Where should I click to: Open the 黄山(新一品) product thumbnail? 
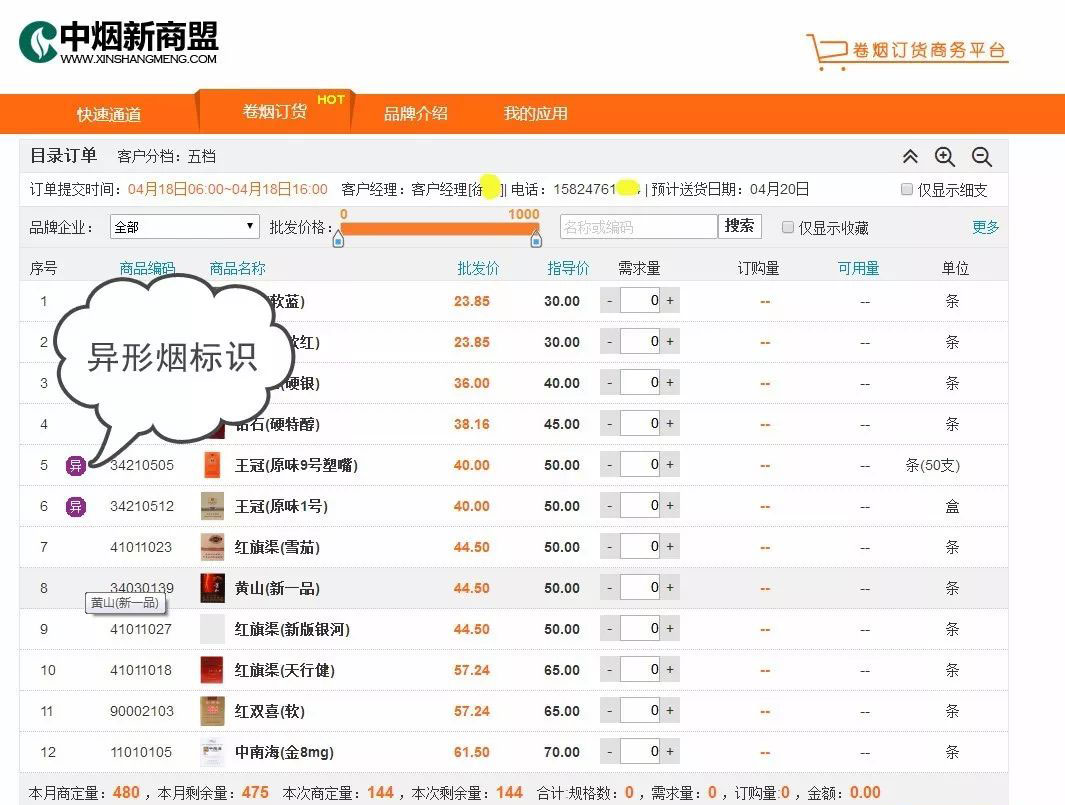(213, 588)
